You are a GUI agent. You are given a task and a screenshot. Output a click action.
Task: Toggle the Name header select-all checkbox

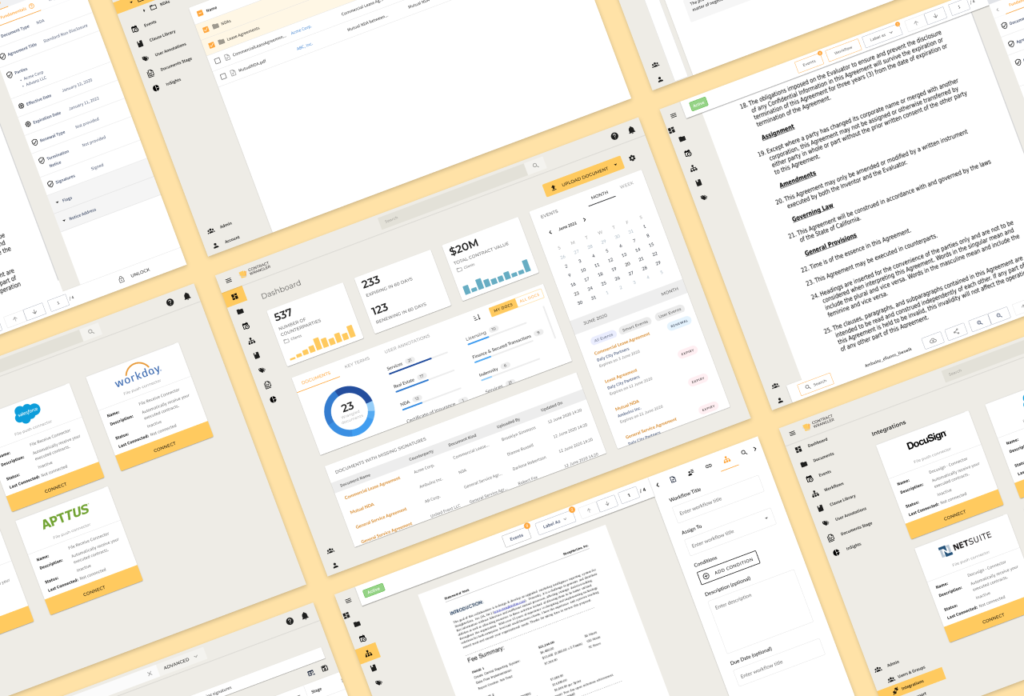[x=199, y=12]
